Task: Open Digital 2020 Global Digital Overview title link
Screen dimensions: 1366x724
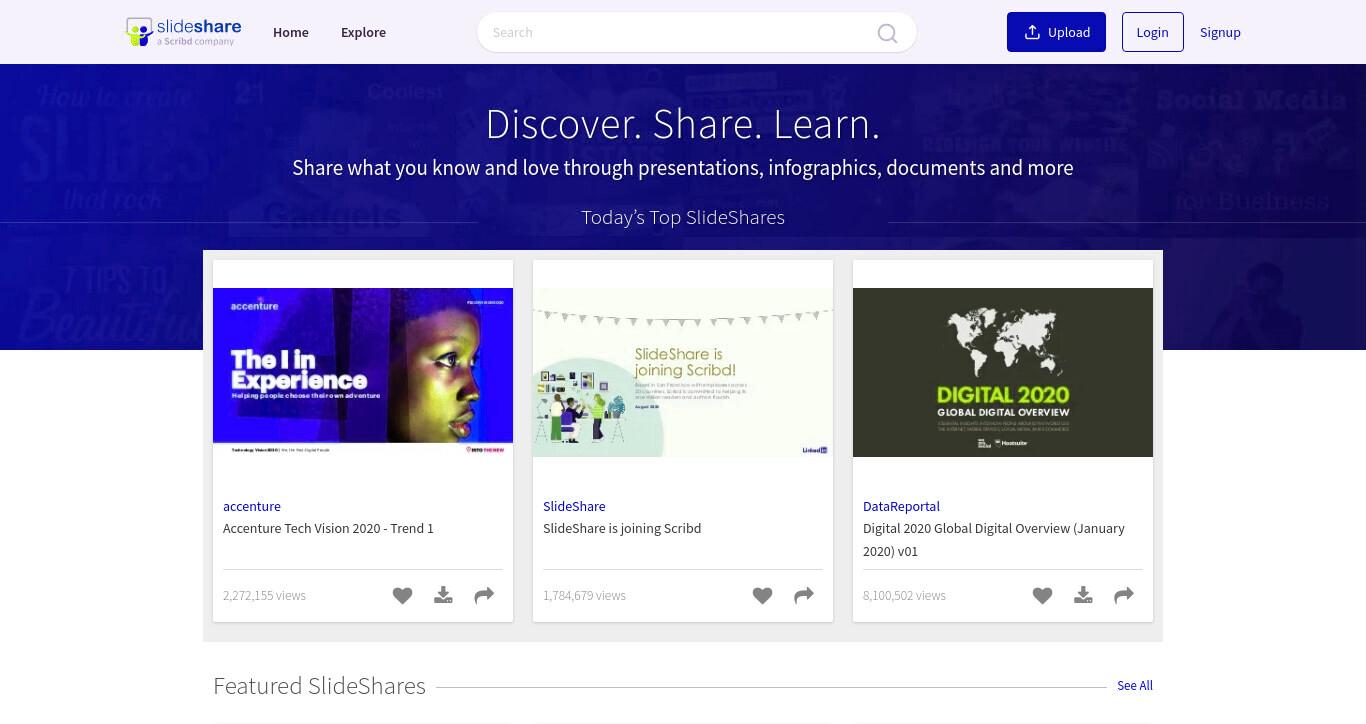Action: [x=994, y=539]
